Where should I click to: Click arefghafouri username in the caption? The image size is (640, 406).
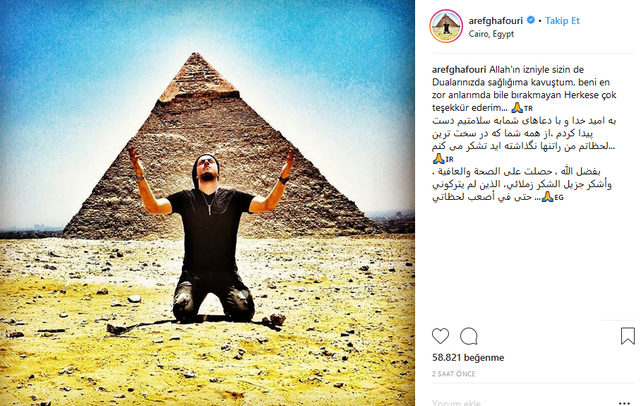point(459,69)
